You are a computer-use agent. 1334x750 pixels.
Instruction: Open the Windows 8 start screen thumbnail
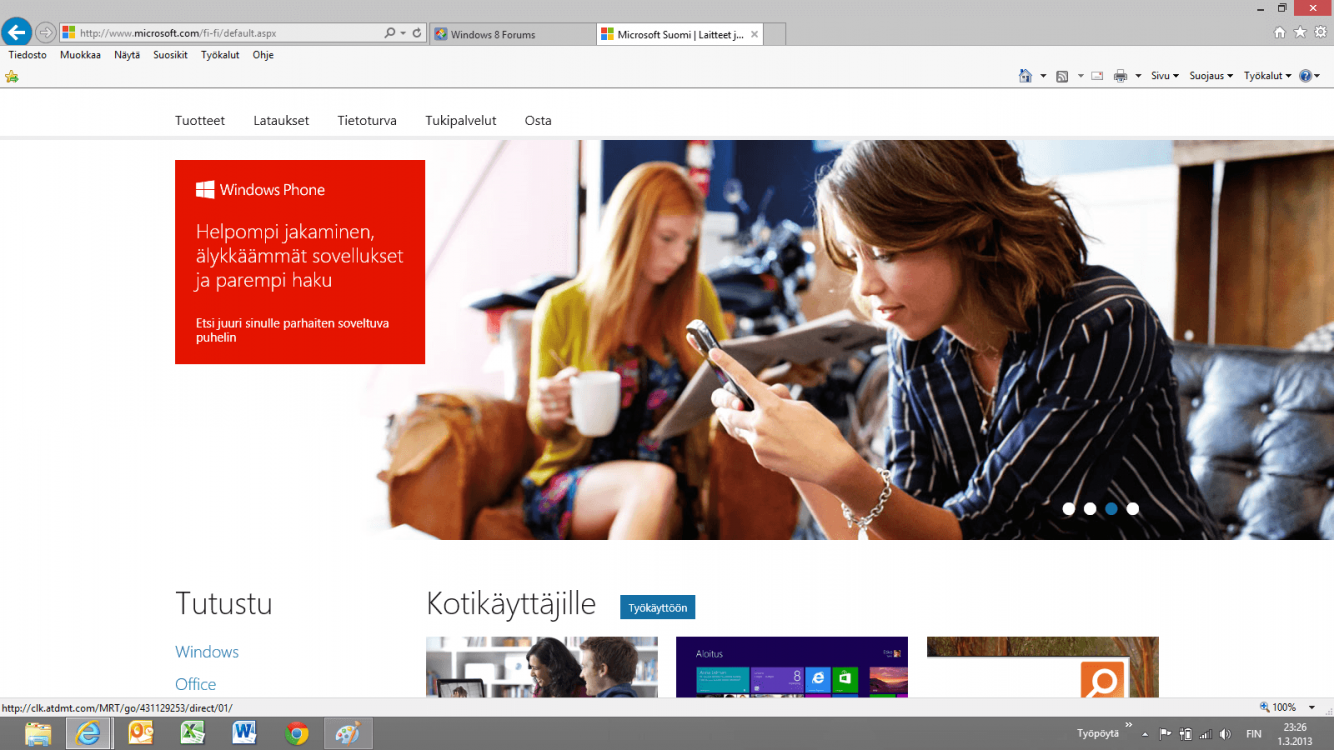click(792, 667)
